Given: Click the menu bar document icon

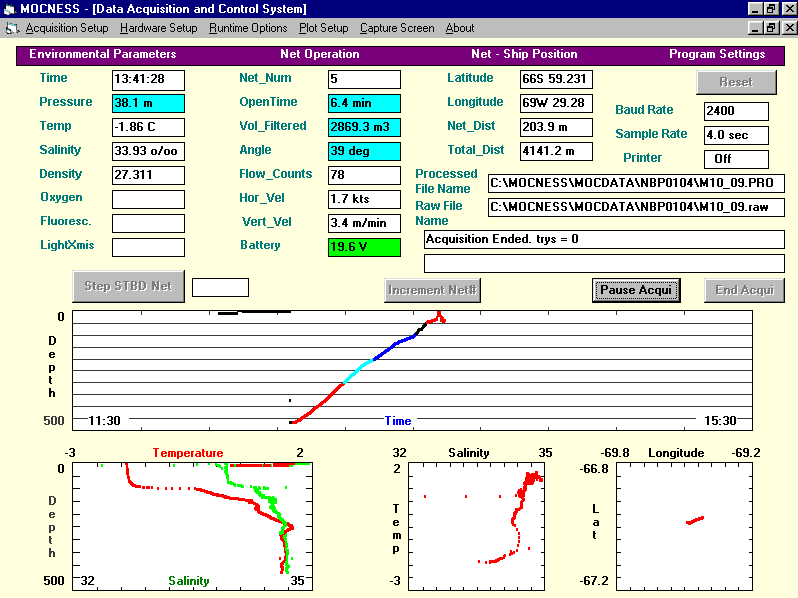Looking at the screenshot, I should click(x=11, y=29).
